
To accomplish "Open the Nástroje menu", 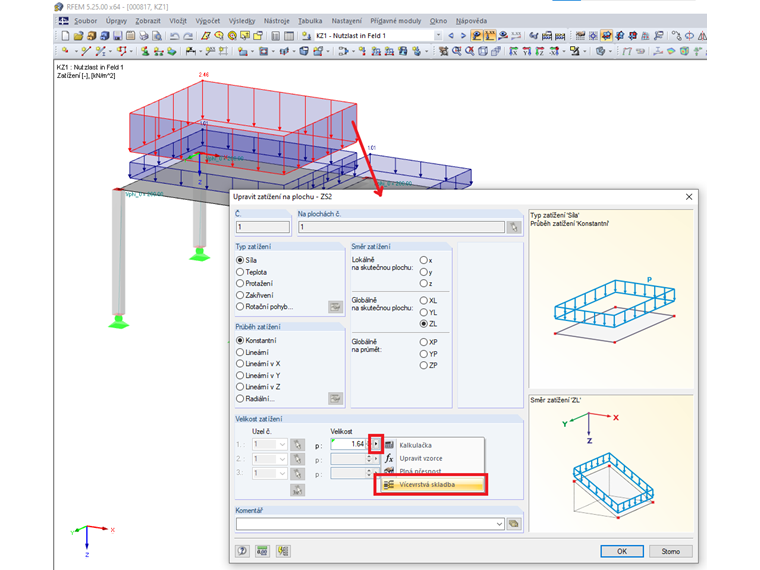I will coord(276,21).
